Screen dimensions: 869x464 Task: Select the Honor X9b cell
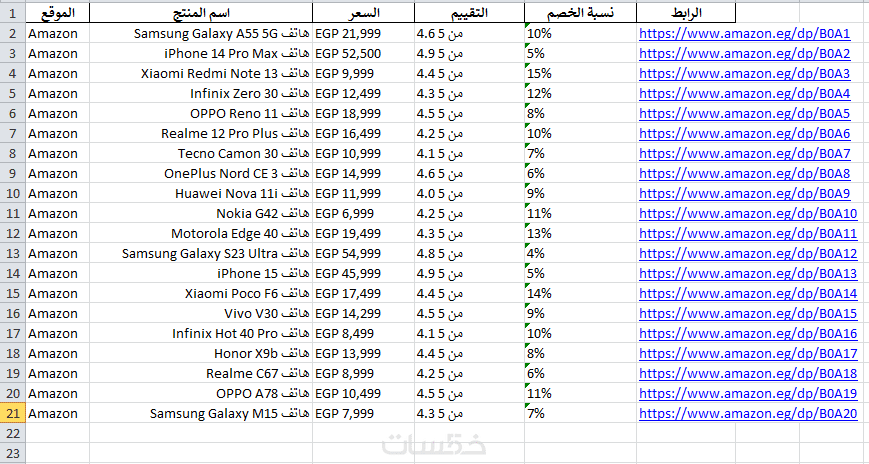coord(201,353)
